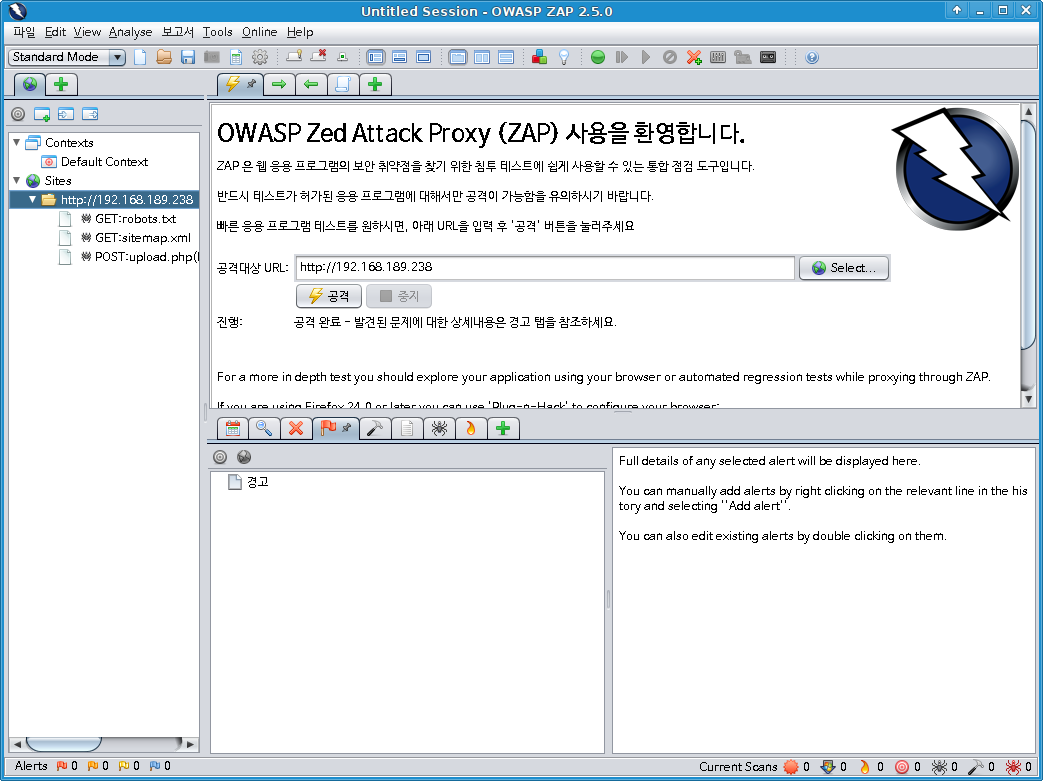This screenshot has width=1043, height=781.
Task: Click the Import Context icon
Action: pos(66,114)
